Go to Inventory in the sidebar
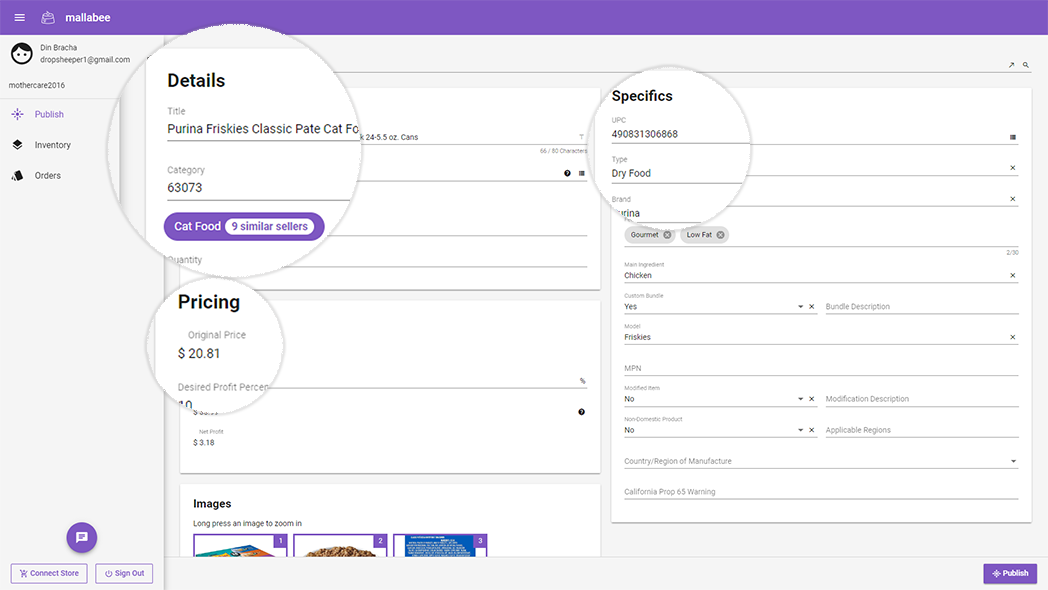The height and width of the screenshot is (590, 1048). click(52, 145)
